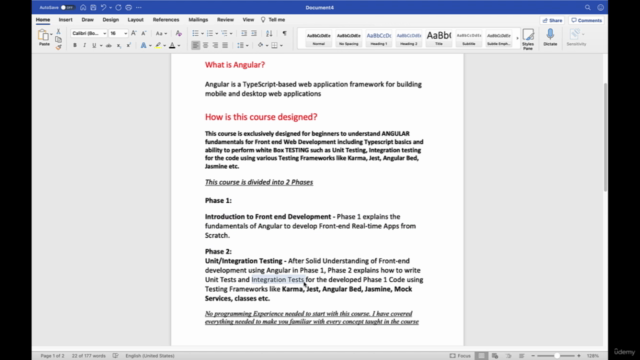Image resolution: width=640 pixels, height=360 pixels.
Task: Decrease paragraph indent
Action: [244, 33]
